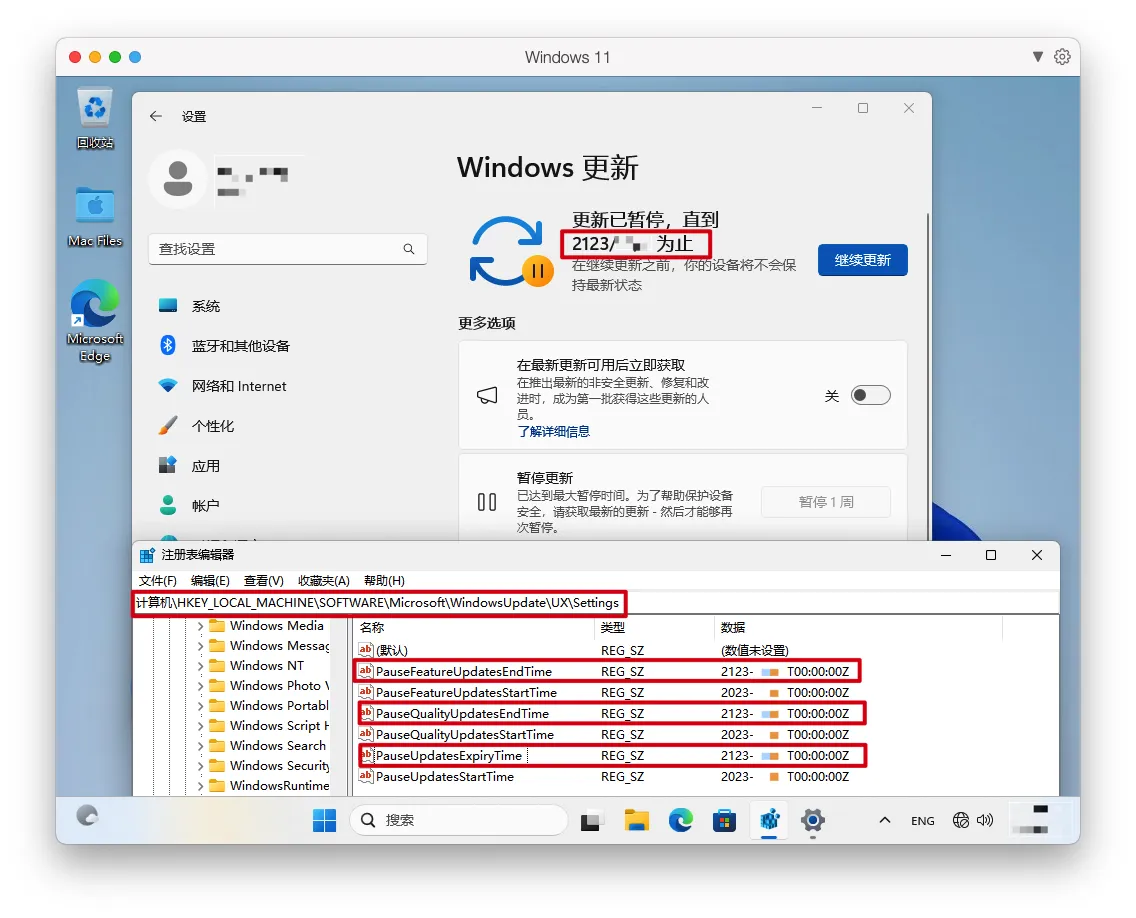This screenshot has width=1136, height=918.
Task: Select the PauseQualityUpdatesStartTime value
Action: (464, 735)
